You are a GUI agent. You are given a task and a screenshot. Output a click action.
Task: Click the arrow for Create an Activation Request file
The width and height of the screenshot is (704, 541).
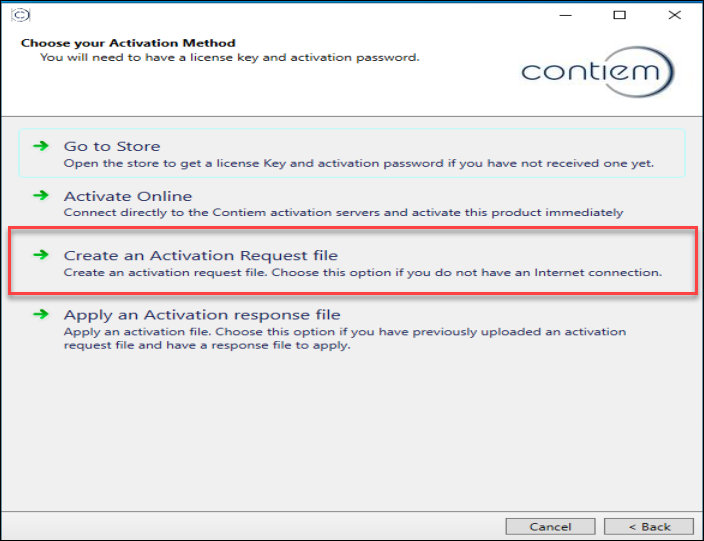coord(41,255)
